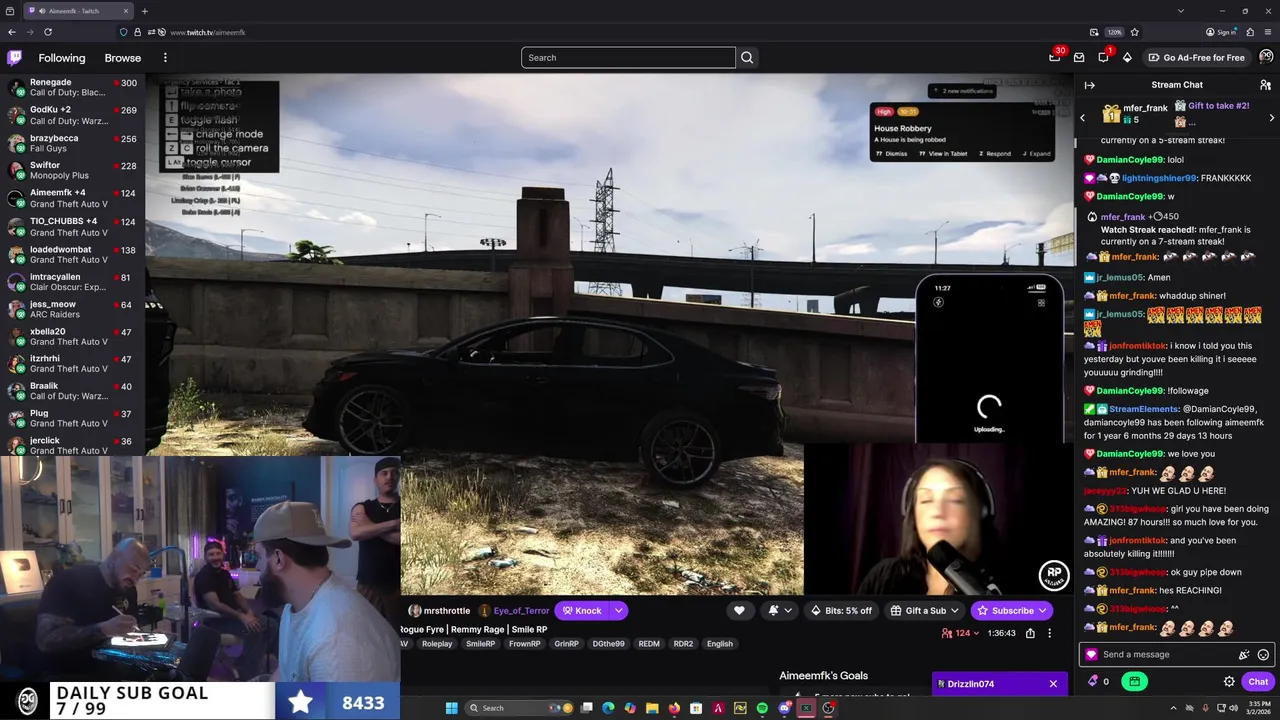The image size is (1280, 720).
Task: Open mrsthrottle channel link
Action: pyautogui.click(x=446, y=610)
